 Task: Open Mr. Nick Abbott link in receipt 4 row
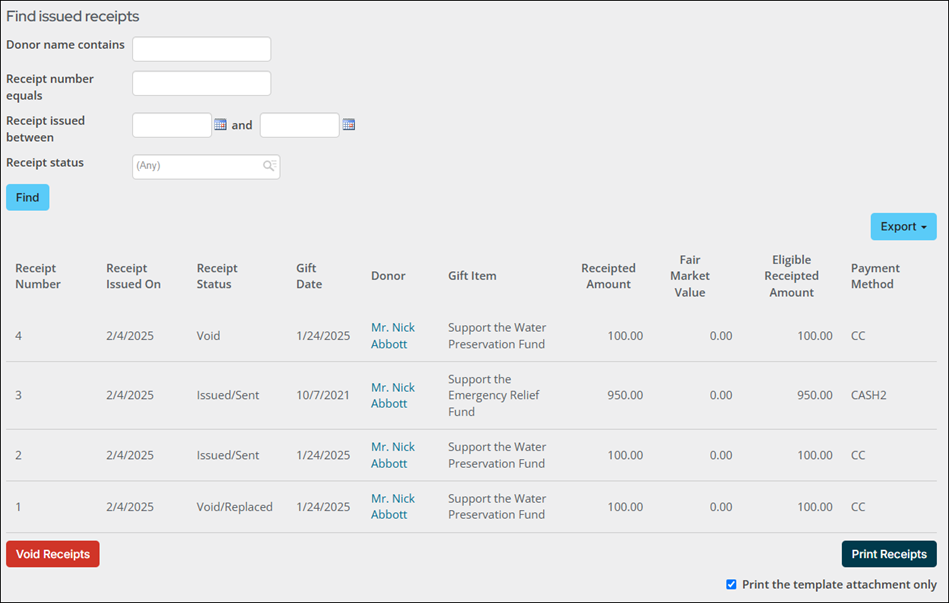point(393,336)
